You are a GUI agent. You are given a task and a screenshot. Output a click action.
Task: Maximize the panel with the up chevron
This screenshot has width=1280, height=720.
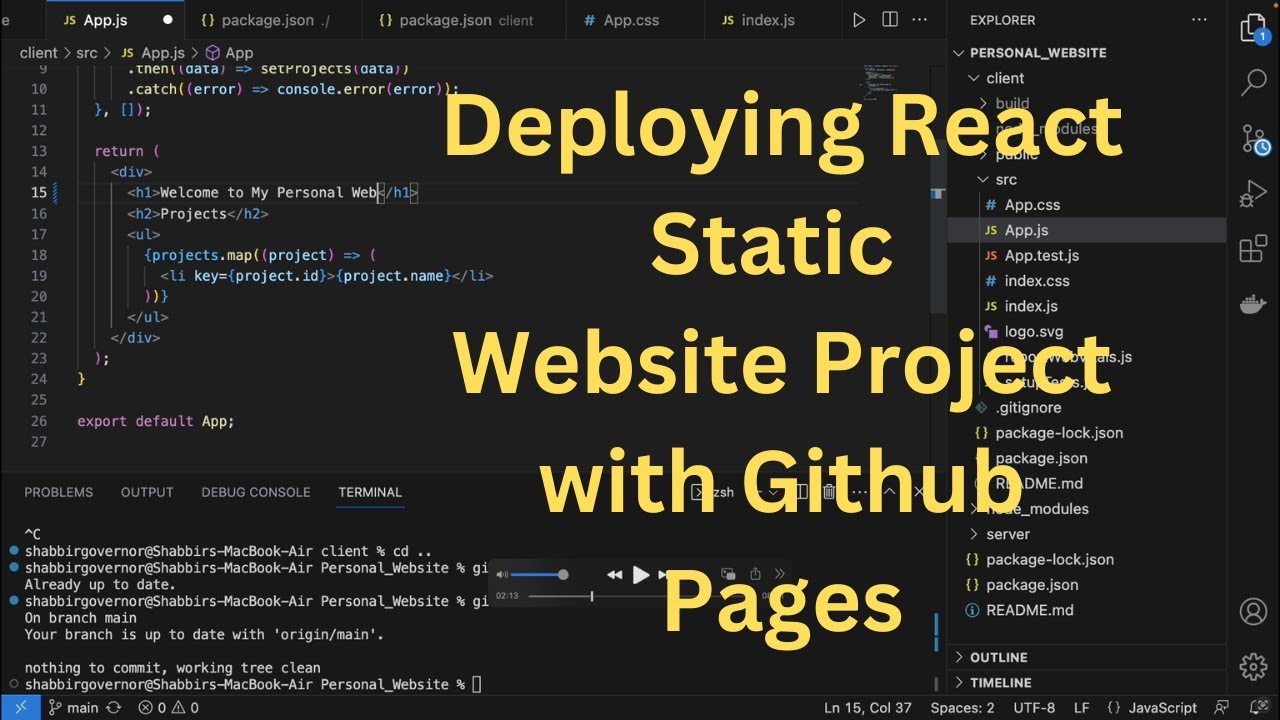click(889, 491)
